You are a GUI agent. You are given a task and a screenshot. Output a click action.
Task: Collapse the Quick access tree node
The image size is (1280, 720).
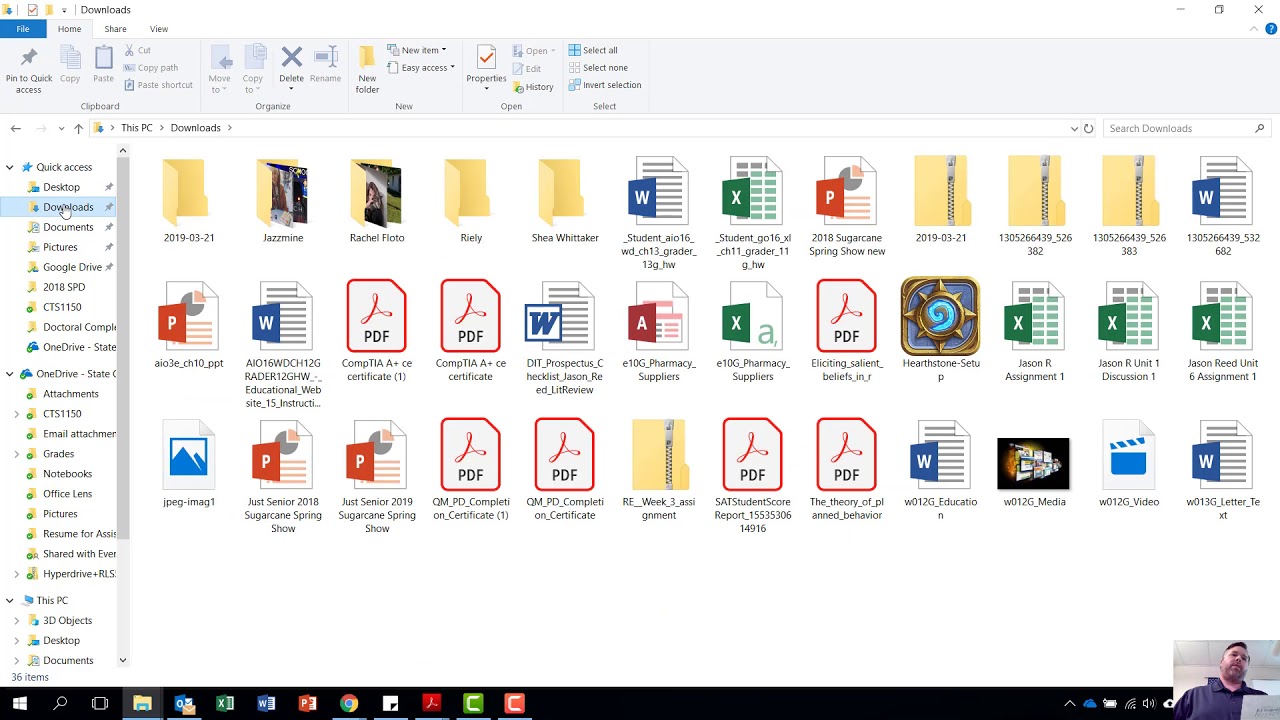(x=10, y=167)
